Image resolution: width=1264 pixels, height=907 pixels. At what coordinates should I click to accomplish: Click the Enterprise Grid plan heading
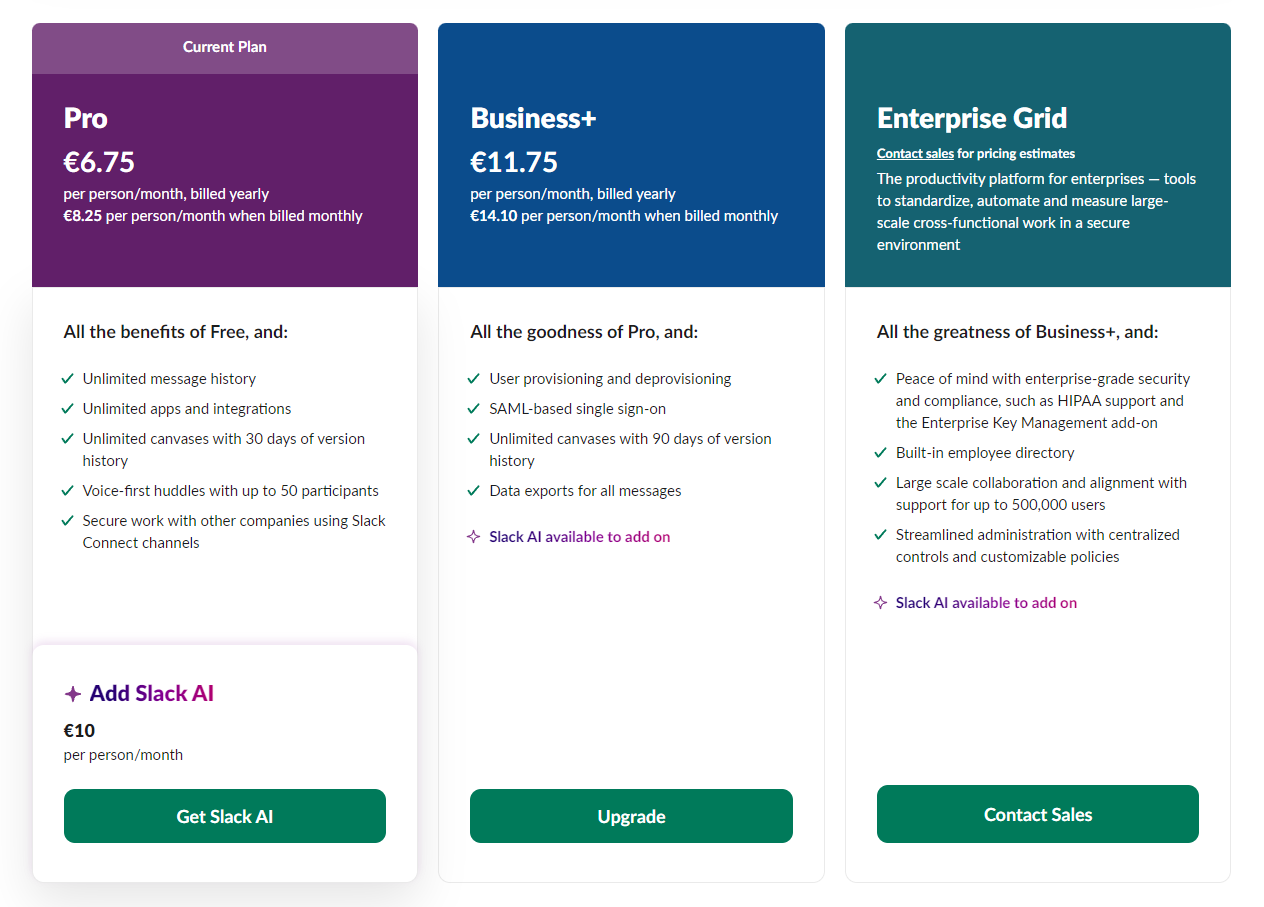click(x=972, y=118)
